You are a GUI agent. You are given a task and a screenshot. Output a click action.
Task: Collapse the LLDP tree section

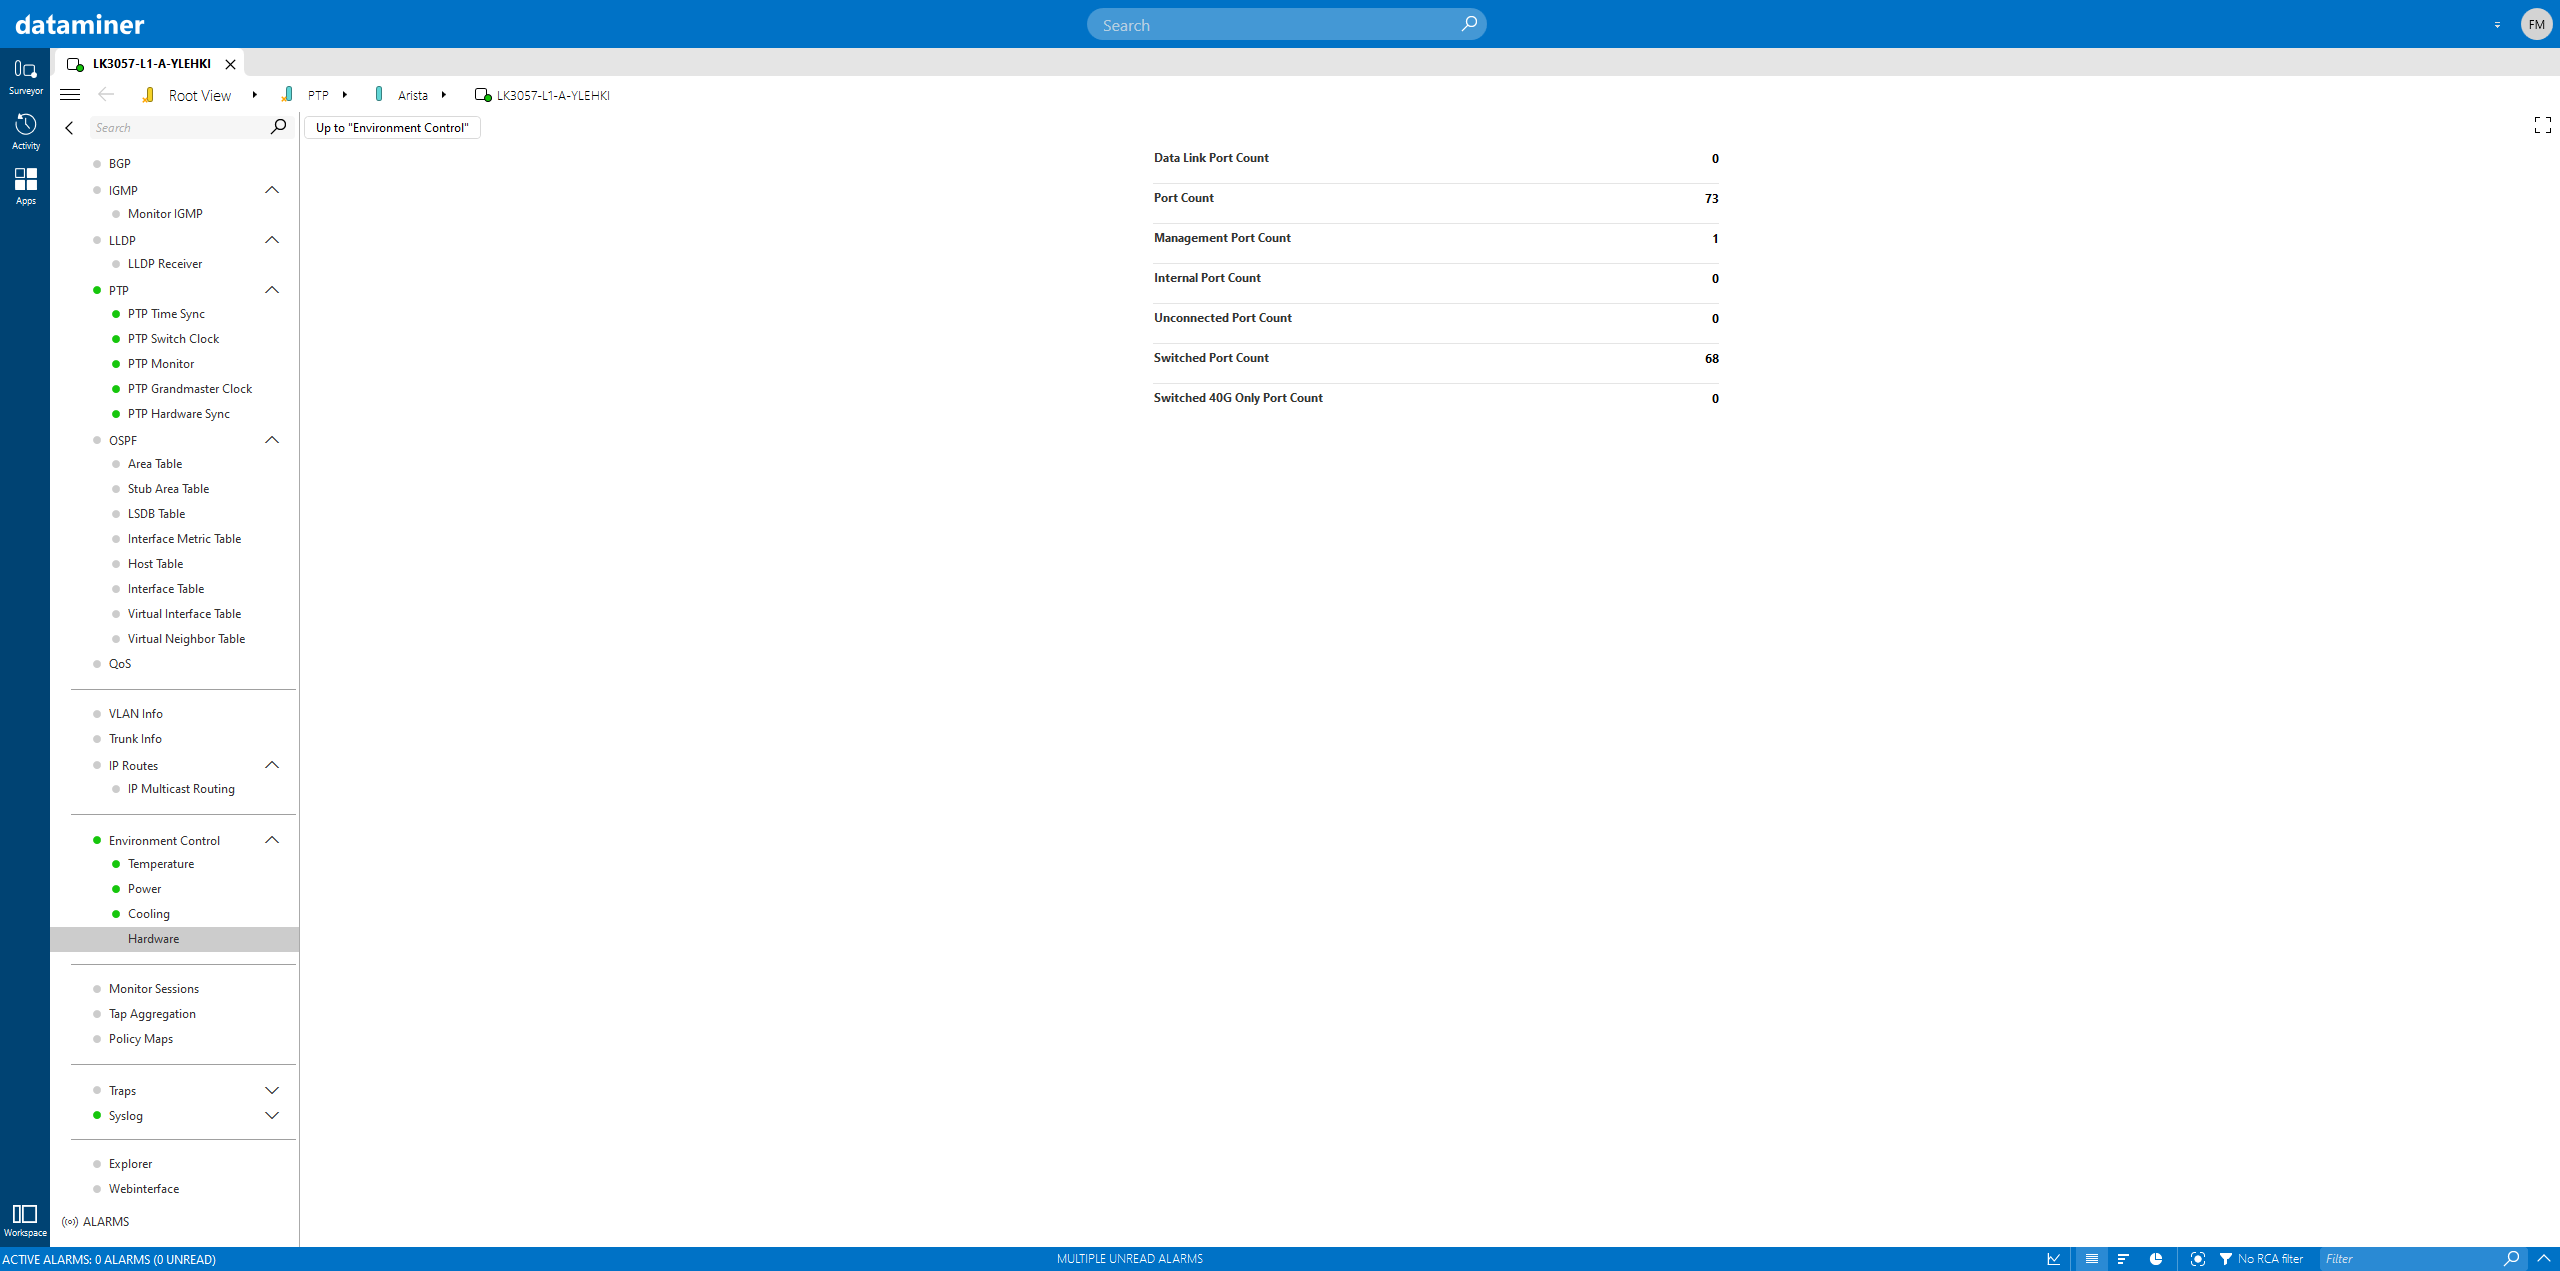click(272, 240)
